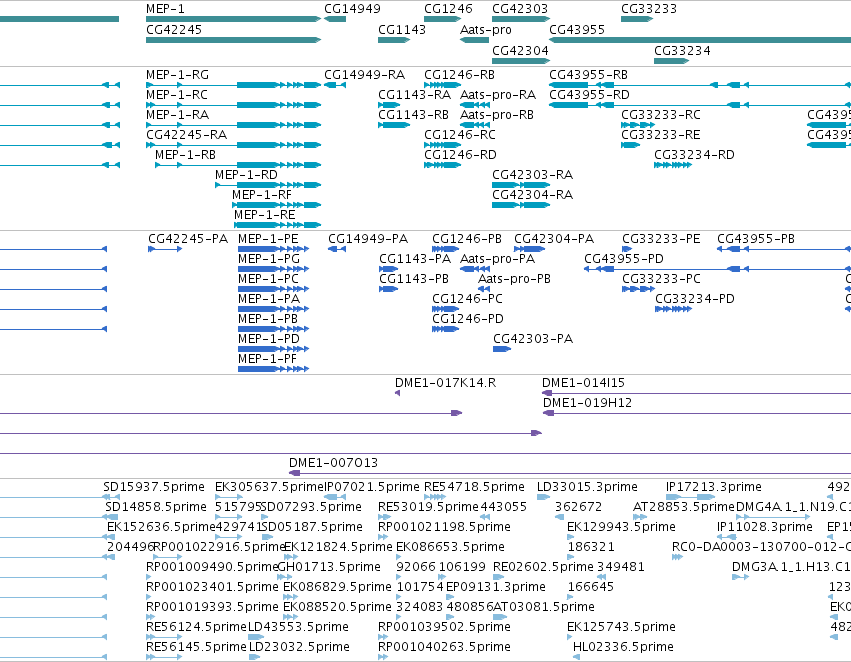Open the CG42245-PA protein label
Screen dimensions: 851x662
[x=188, y=239]
